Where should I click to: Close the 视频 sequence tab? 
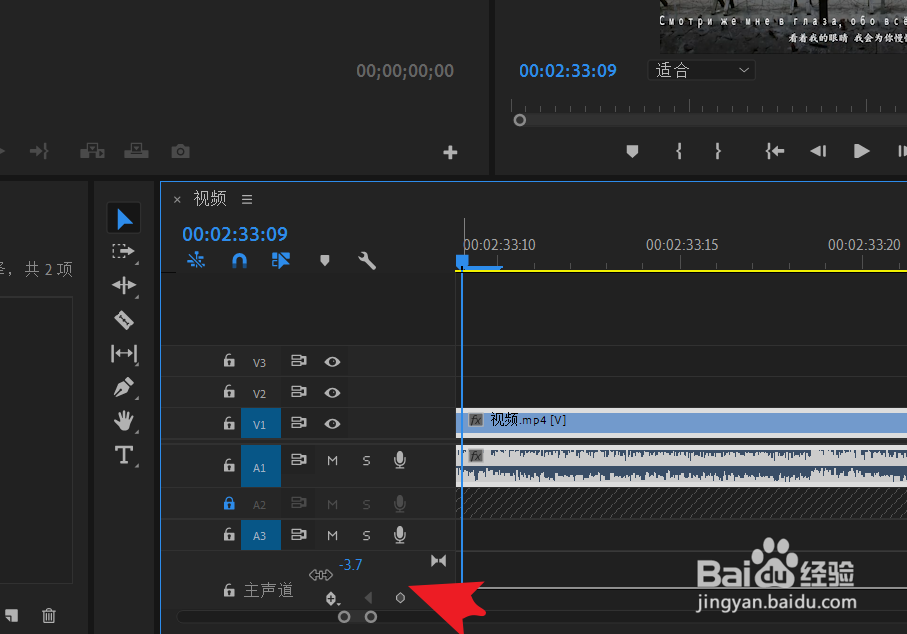(177, 200)
